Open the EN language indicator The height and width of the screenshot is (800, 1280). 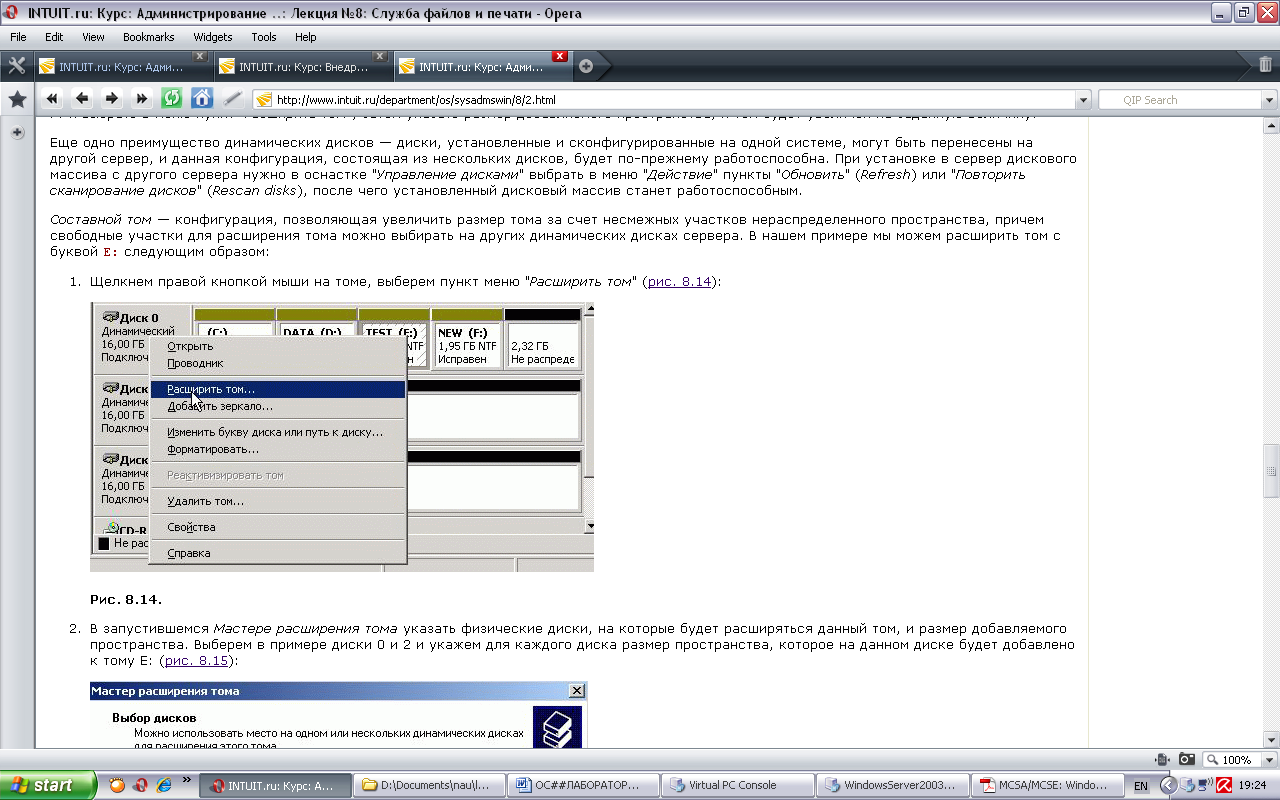pyautogui.click(x=1140, y=786)
